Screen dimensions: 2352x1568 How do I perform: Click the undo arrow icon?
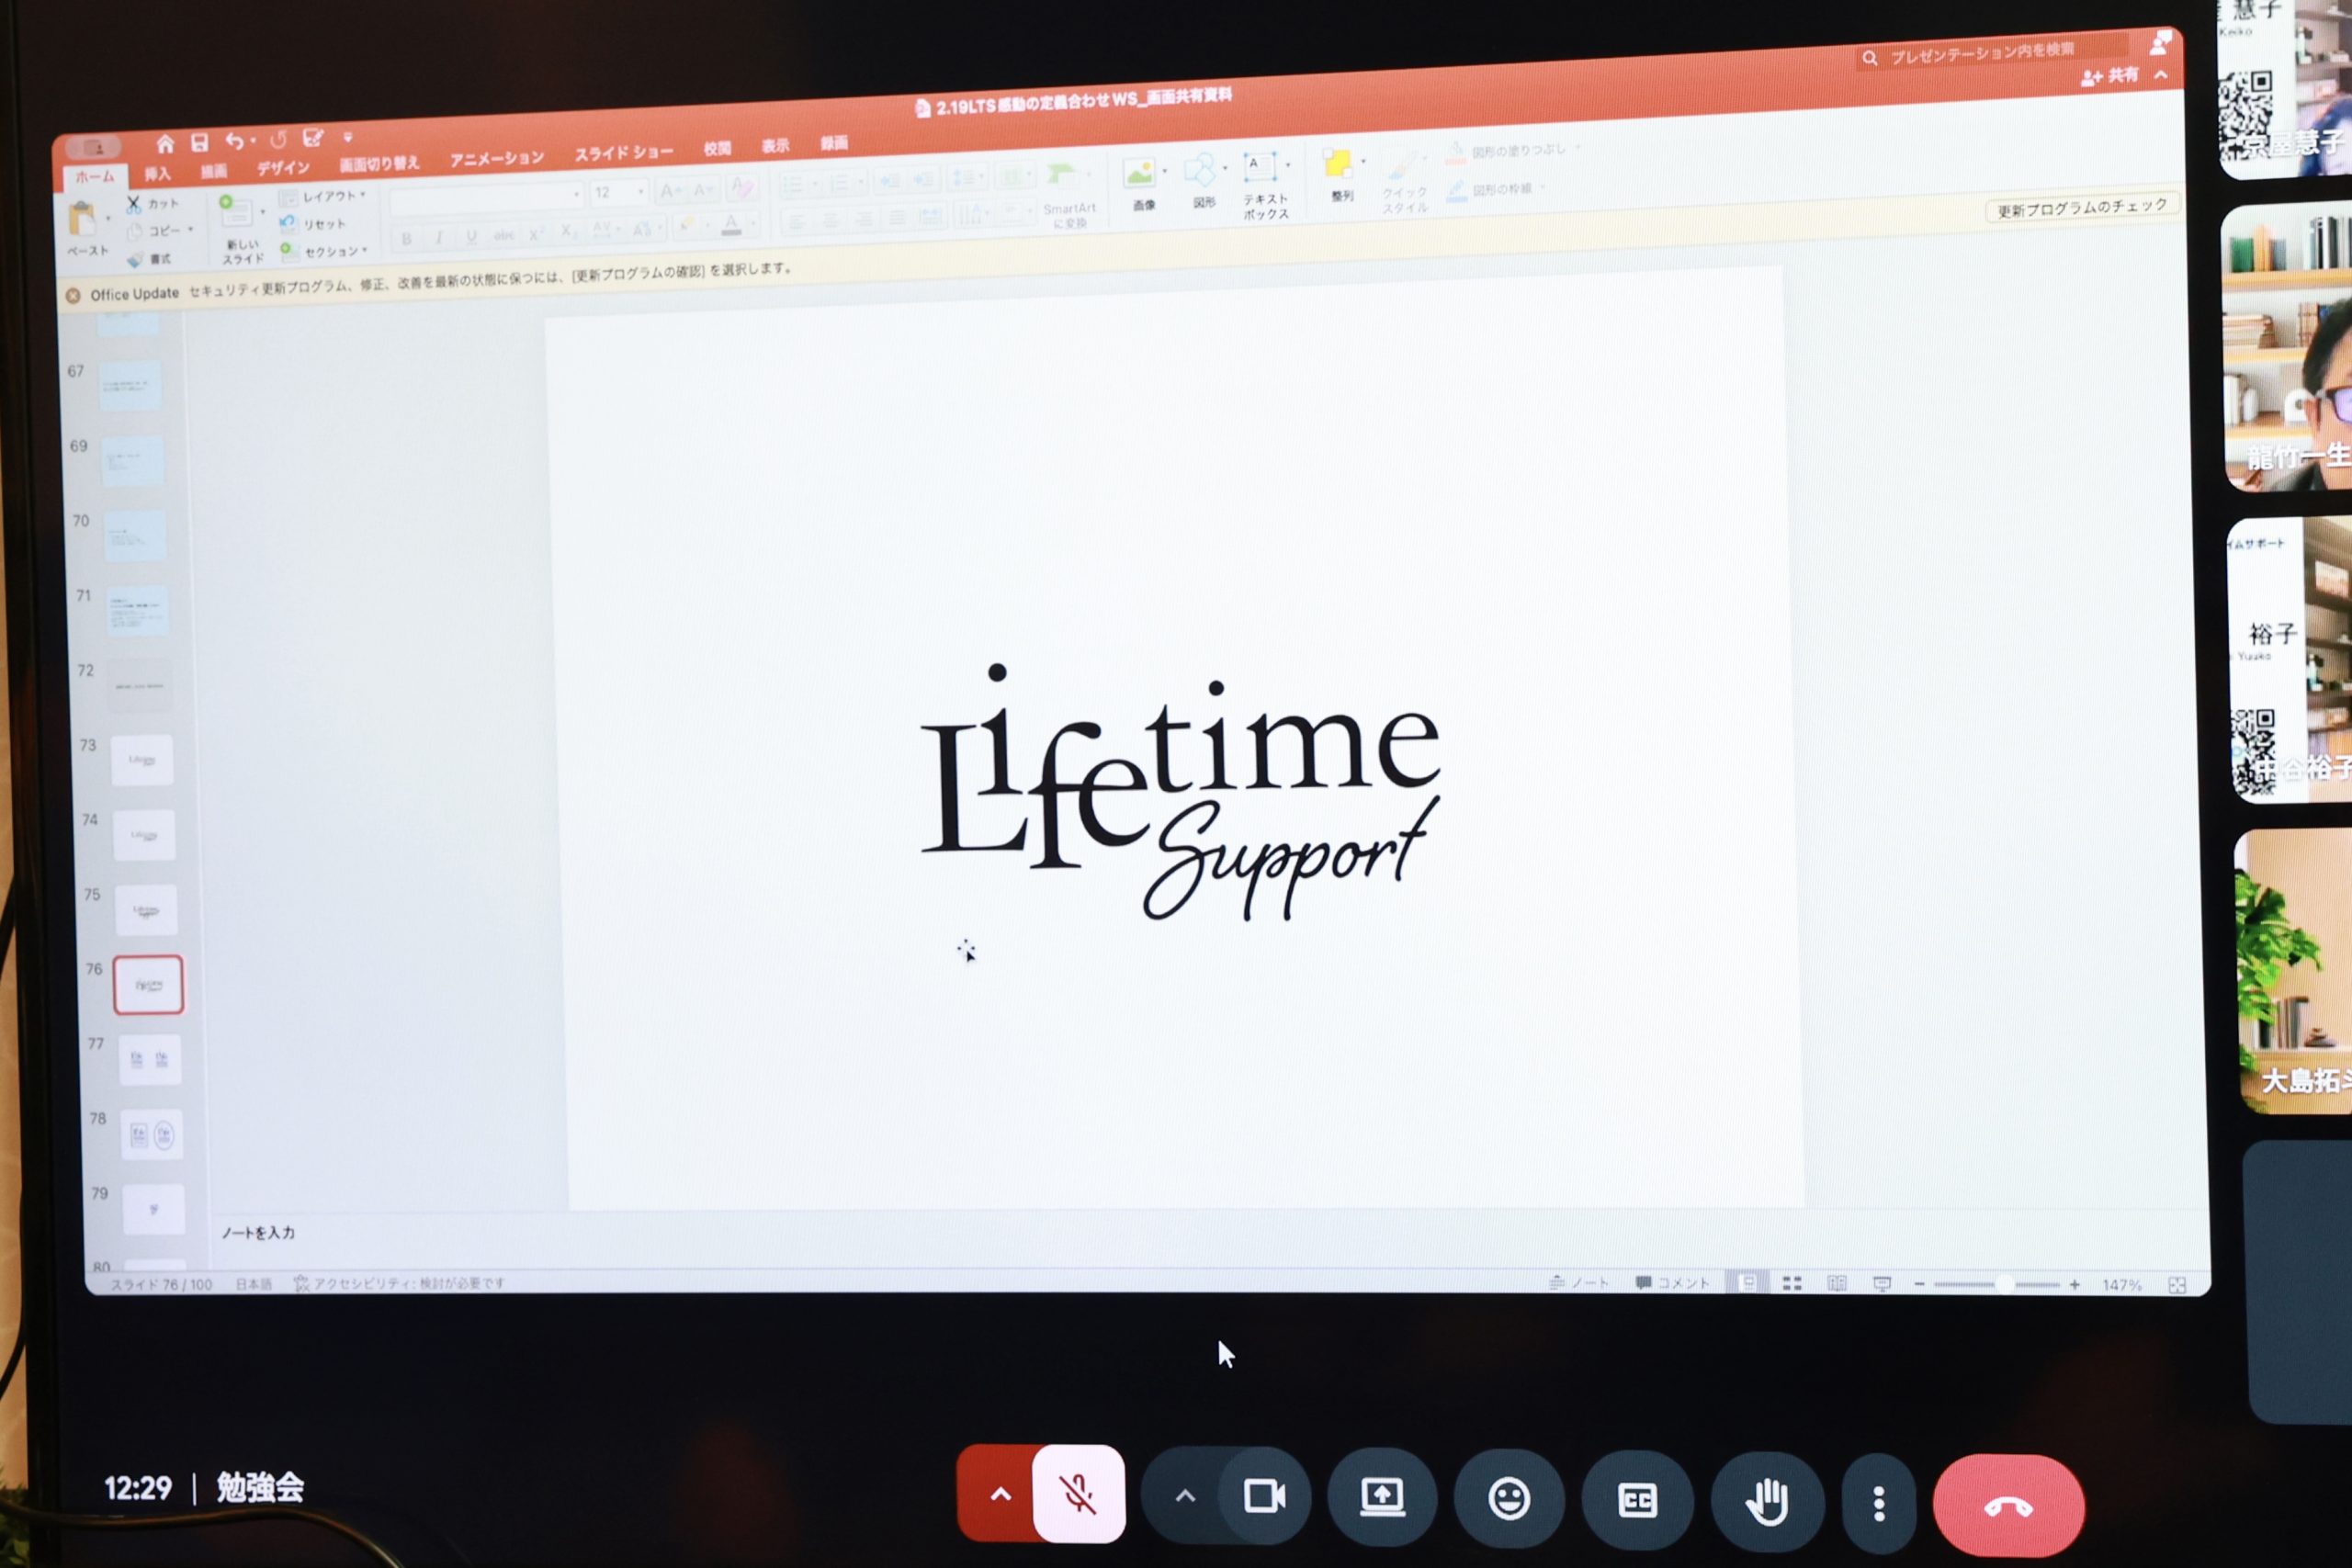234,141
